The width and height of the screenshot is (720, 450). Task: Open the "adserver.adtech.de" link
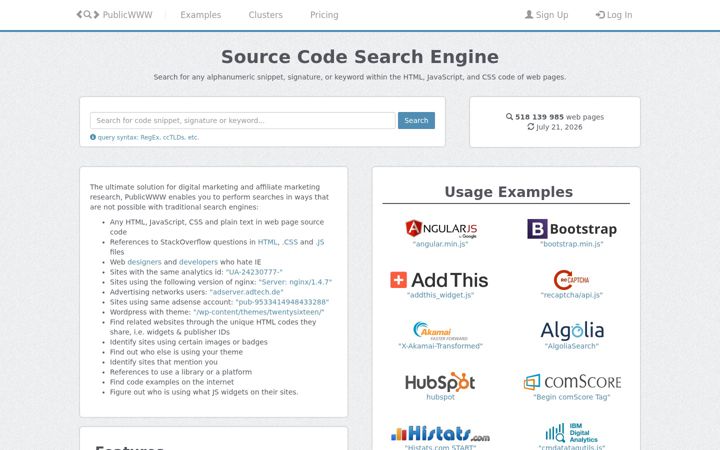(x=247, y=292)
